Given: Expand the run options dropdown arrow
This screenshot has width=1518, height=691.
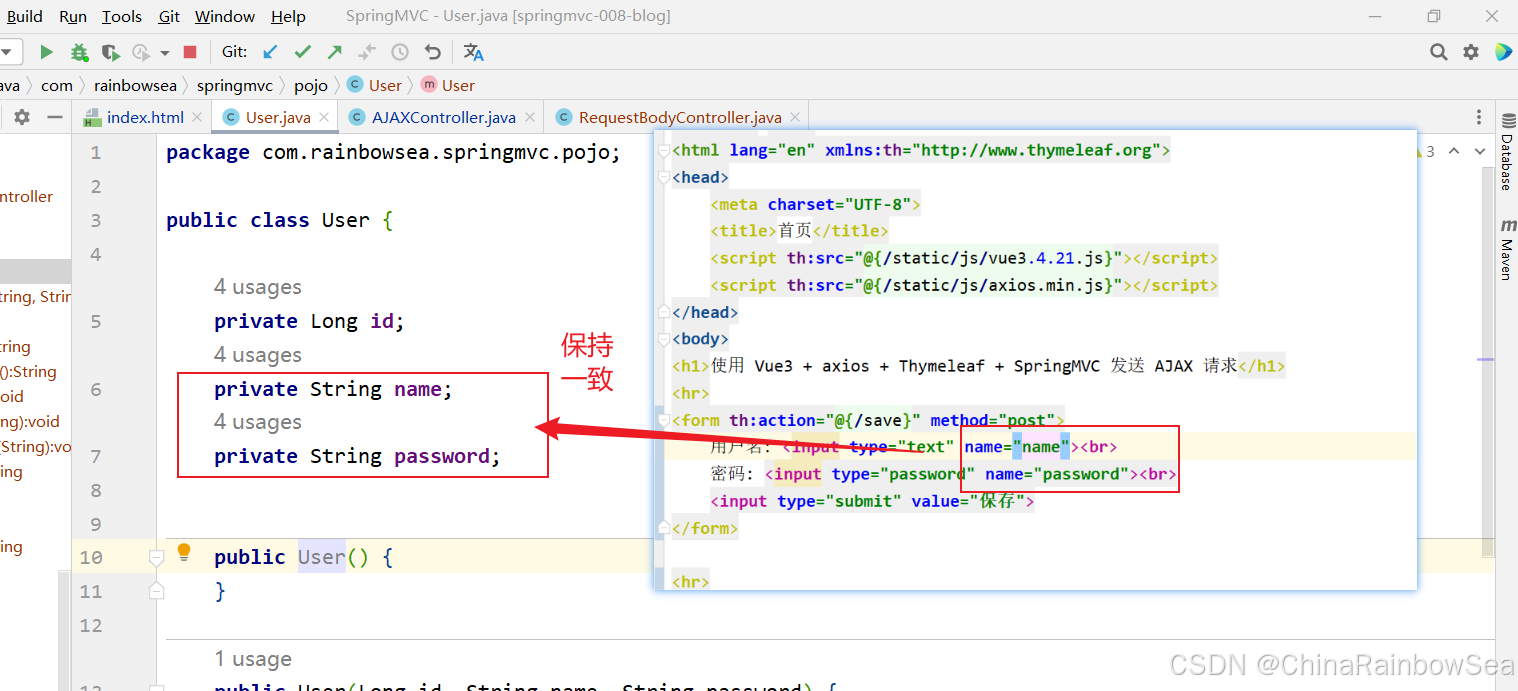Looking at the screenshot, I should tap(165, 52).
